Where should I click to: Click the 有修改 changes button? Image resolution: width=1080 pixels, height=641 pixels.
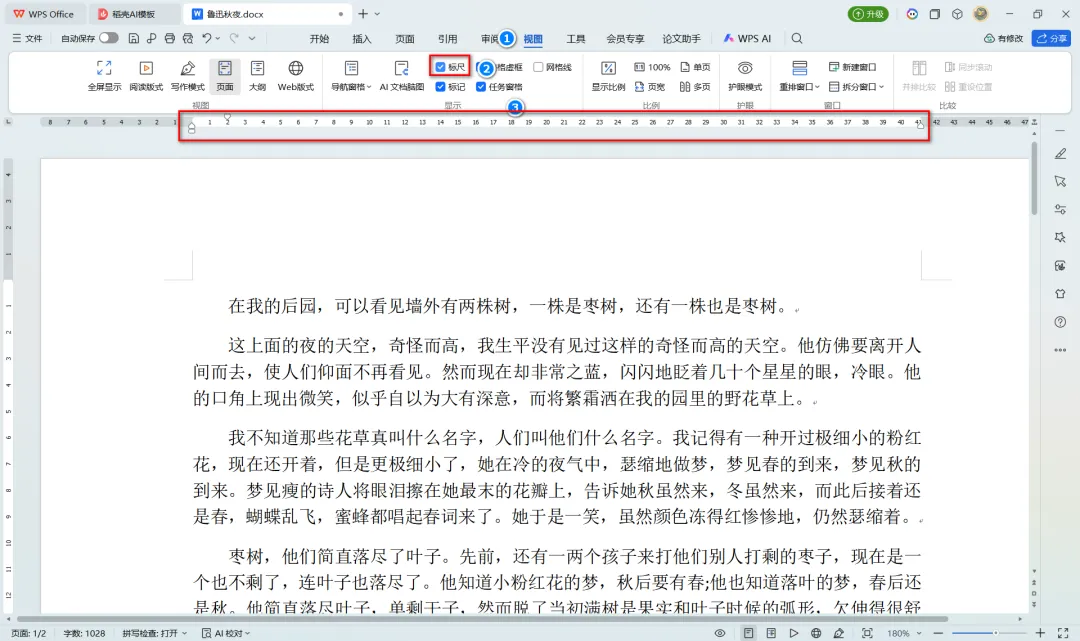(x=1004, y=39)
